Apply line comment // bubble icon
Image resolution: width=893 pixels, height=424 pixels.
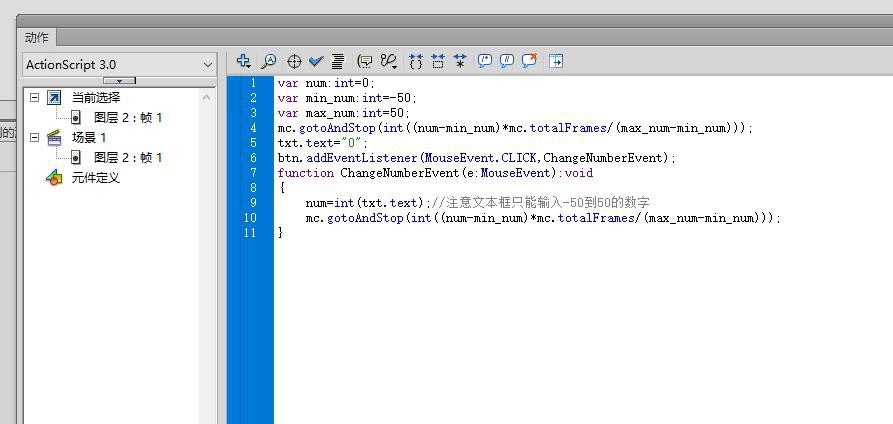pos(507,61)
